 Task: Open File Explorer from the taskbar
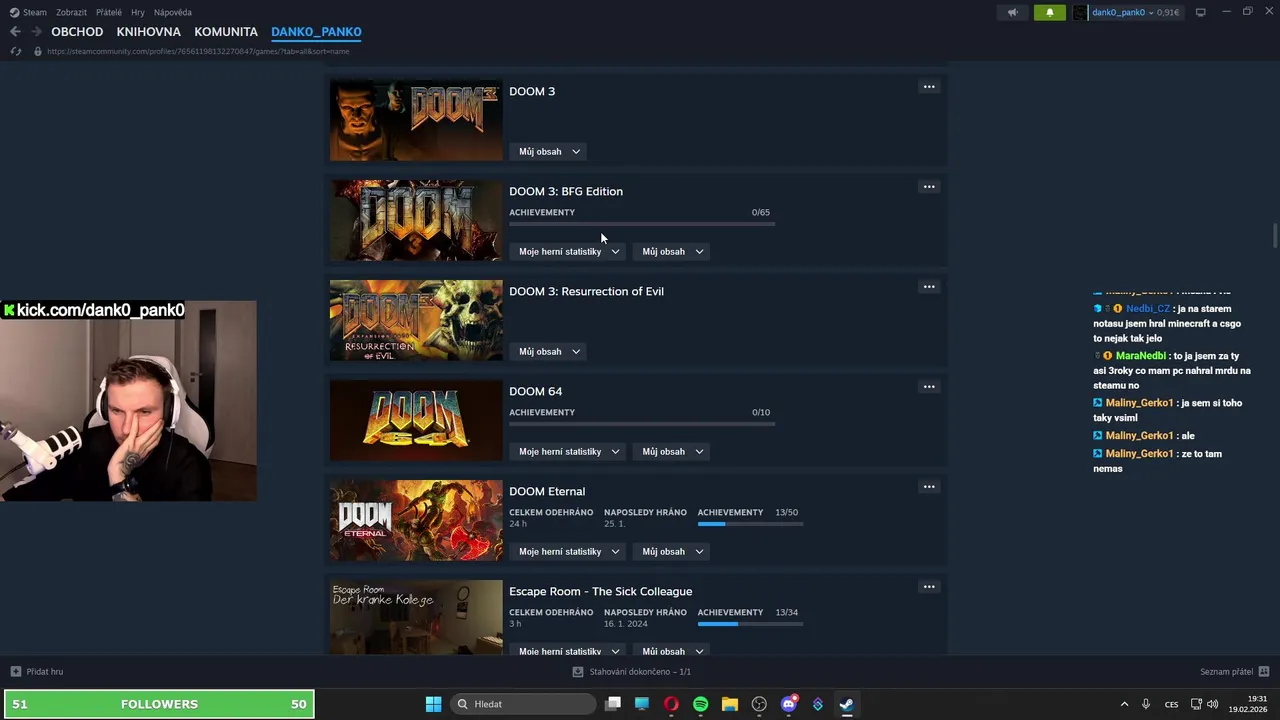click(x=730, y=704)
